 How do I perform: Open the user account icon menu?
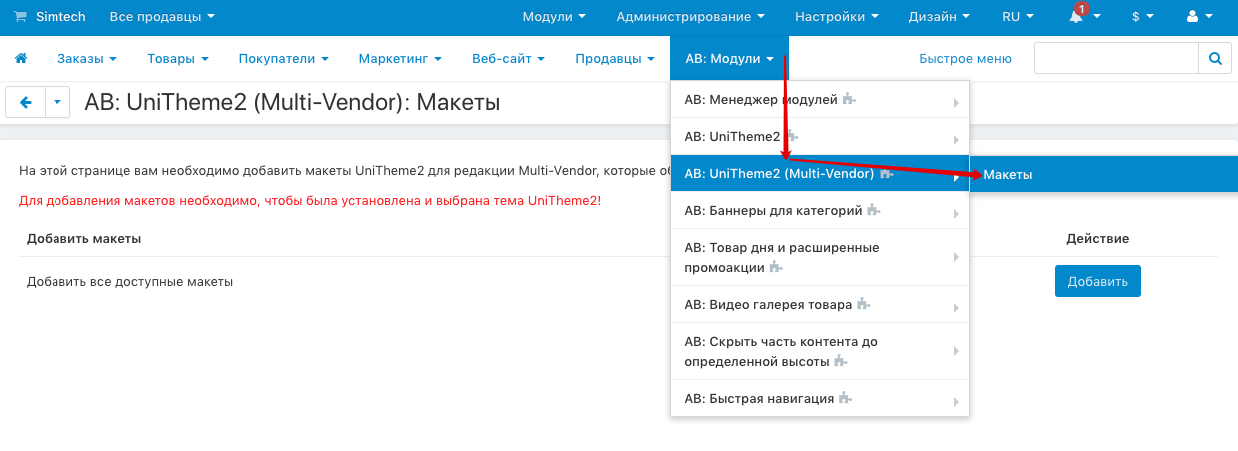1197,17
